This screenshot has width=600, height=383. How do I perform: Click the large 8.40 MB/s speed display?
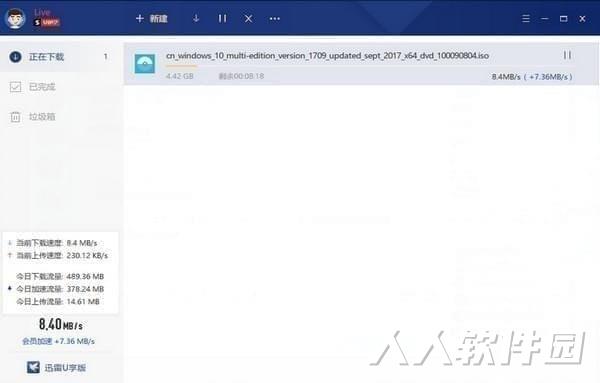(60, 324)
